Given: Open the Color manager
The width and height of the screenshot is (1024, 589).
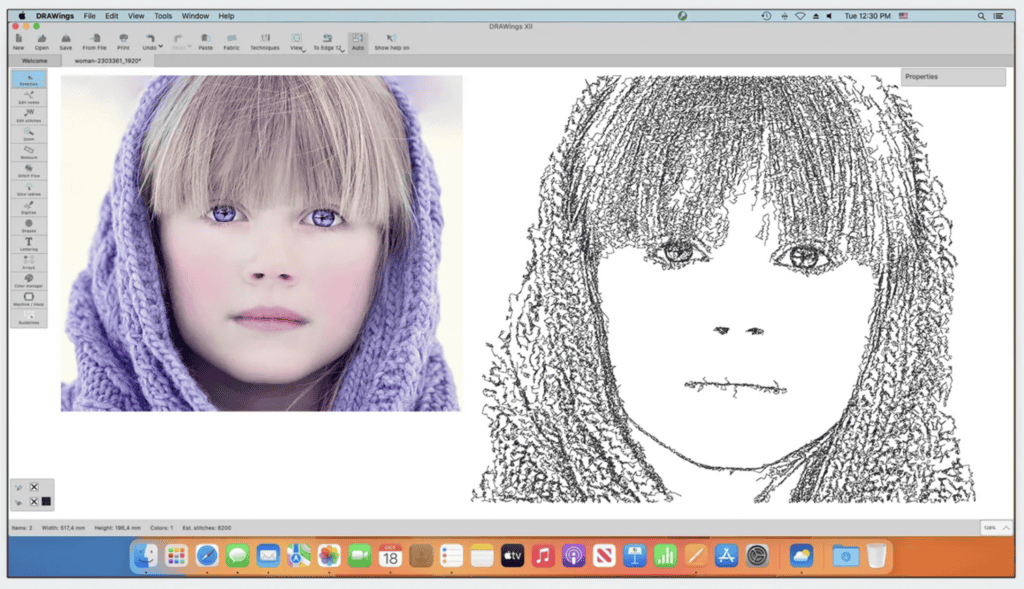Looking at the screenshot, I should [29, 281].
